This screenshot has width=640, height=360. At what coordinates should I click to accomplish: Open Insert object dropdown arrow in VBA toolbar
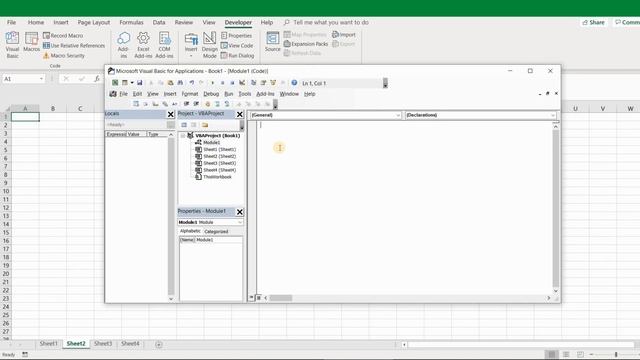pyautogui.click(x=132, y=83)
